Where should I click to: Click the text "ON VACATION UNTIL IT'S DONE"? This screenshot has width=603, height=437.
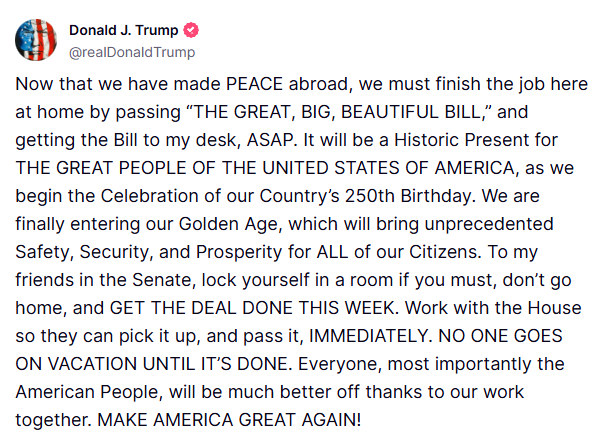coord(152,364)
